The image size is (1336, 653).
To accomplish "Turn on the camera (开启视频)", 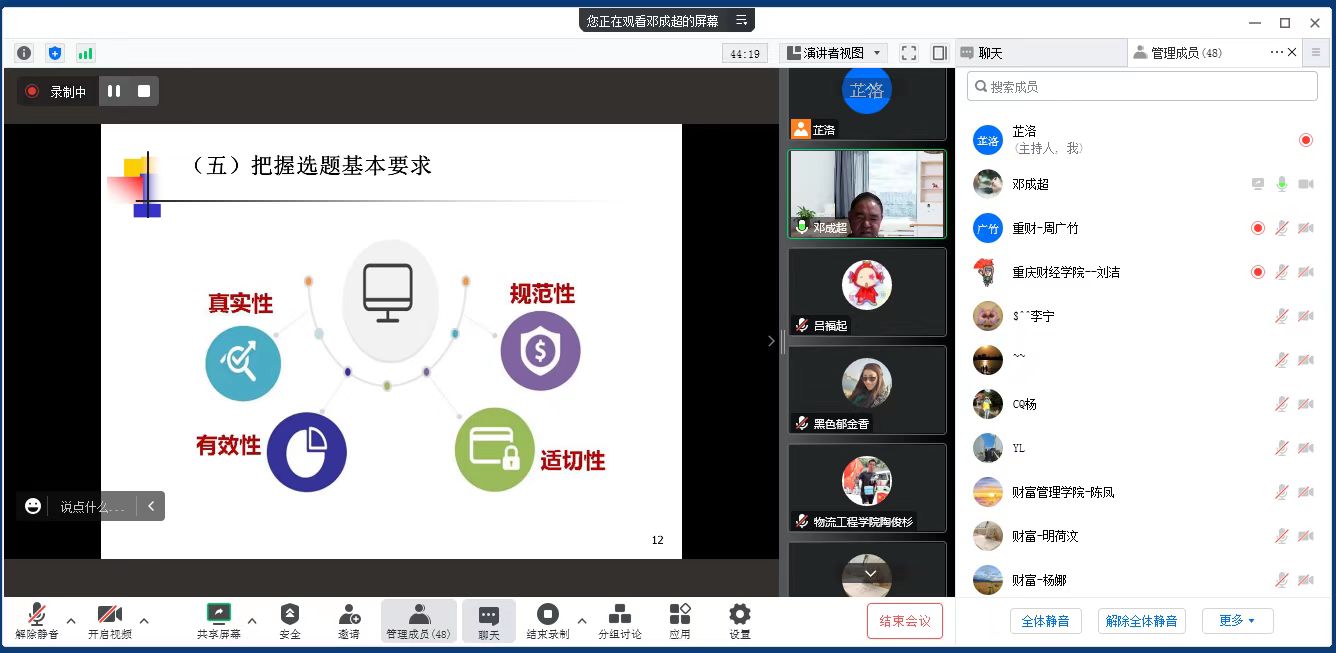I will point(110,615).
